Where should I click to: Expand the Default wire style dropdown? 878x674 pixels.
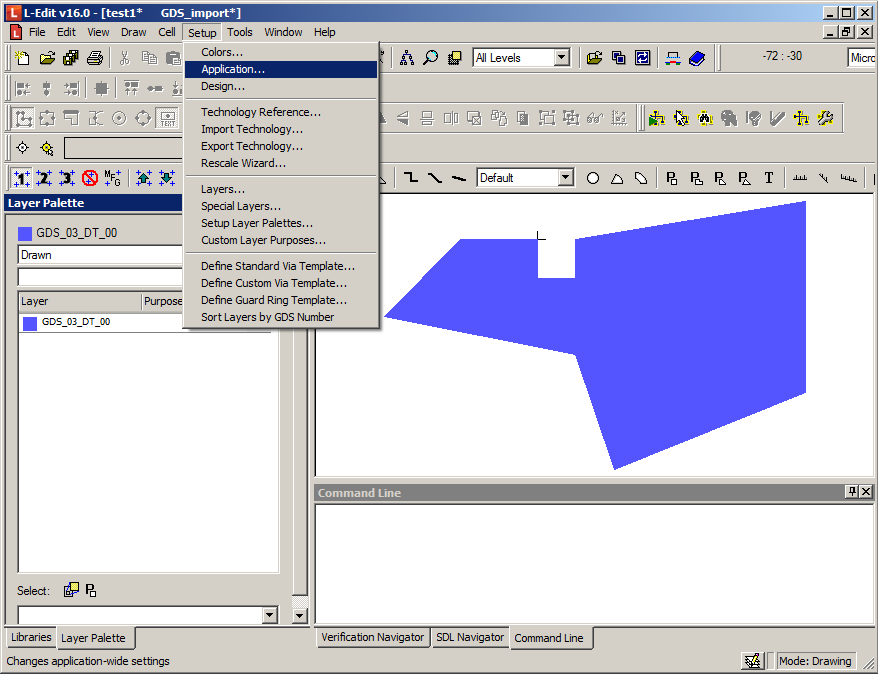565,178
